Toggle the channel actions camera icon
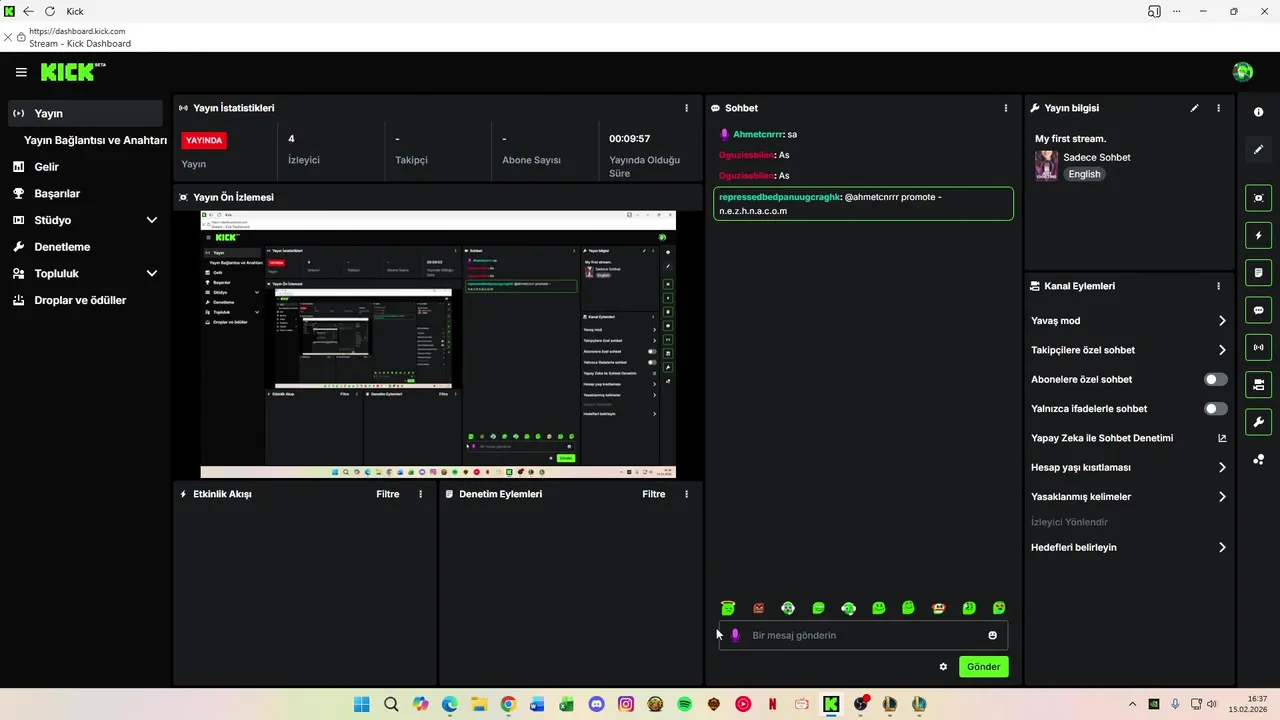 pyautogui.click(x=1259, y=384)
